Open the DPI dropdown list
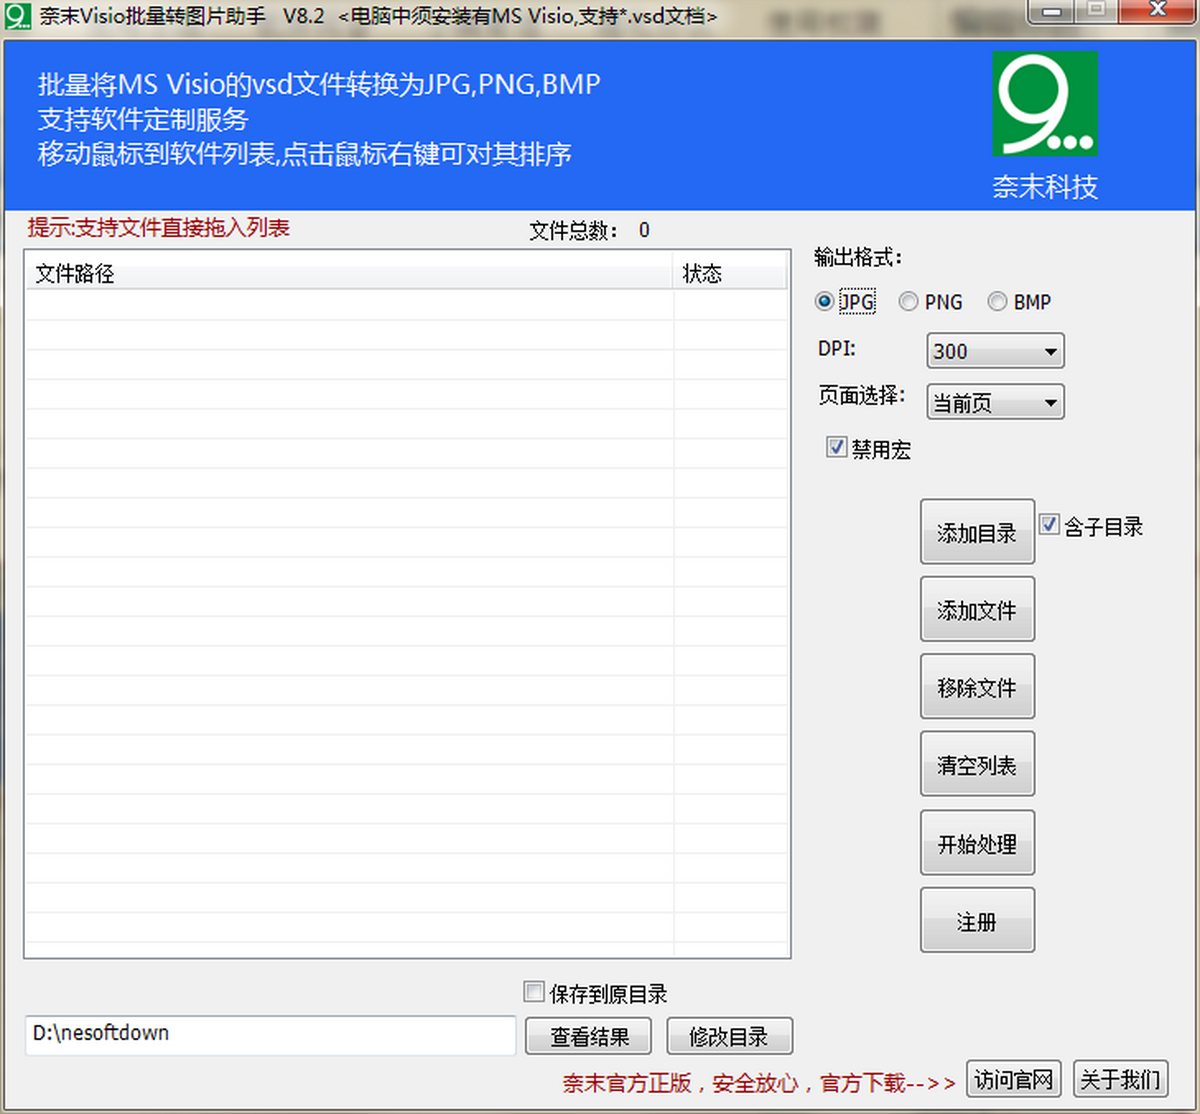1200x1114 pixels. pyautogui.click(x=1049, y=351)
